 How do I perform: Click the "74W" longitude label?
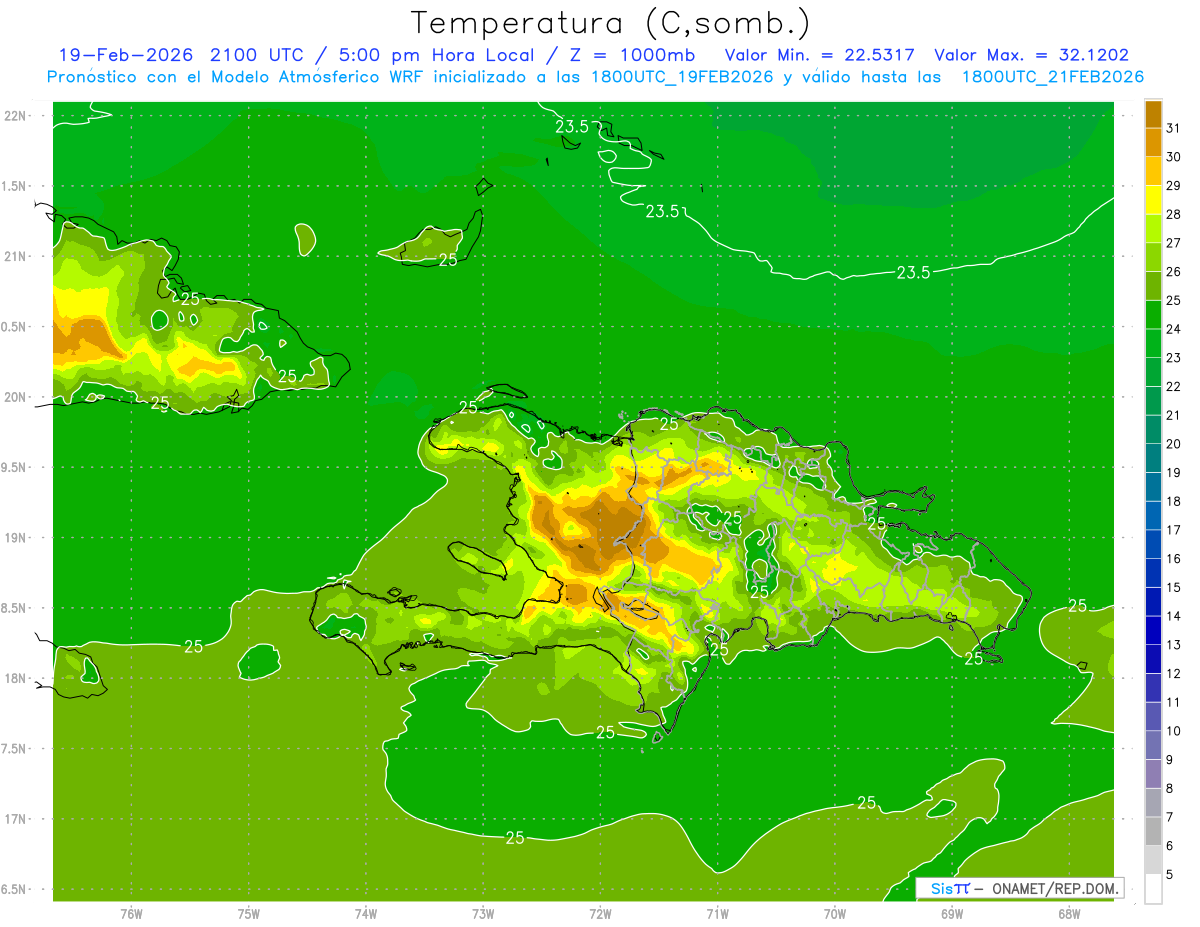365,912
